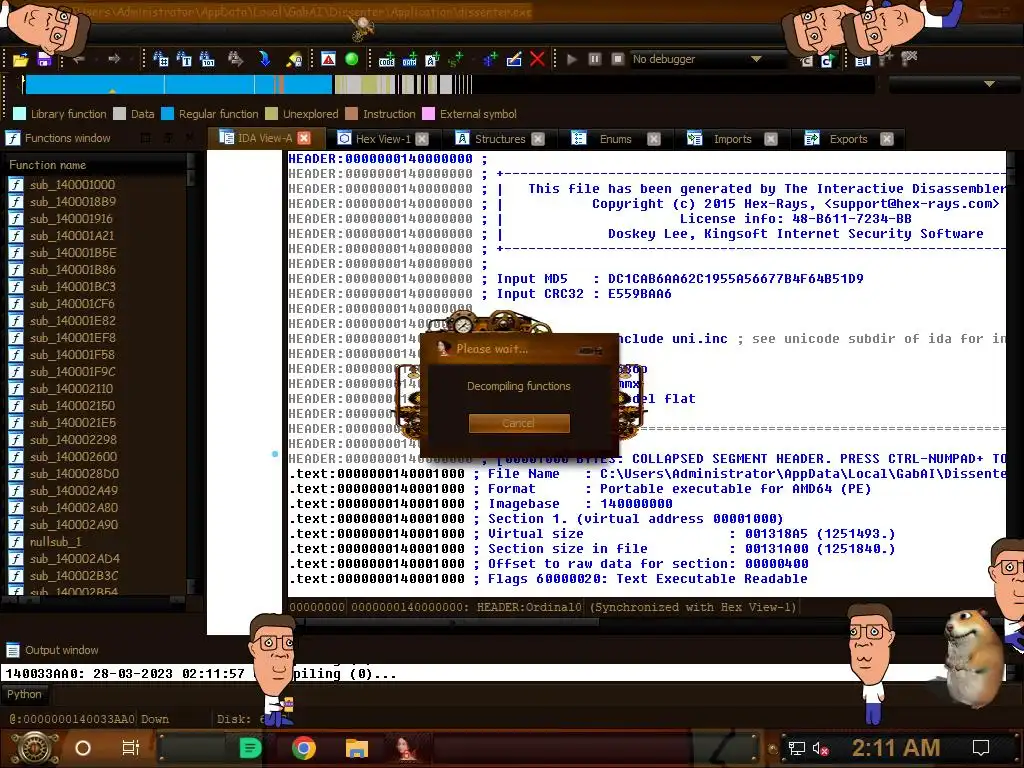Convert to code with the CODE icon
Screen dimensions: 1024x768
tap(387, 59)
